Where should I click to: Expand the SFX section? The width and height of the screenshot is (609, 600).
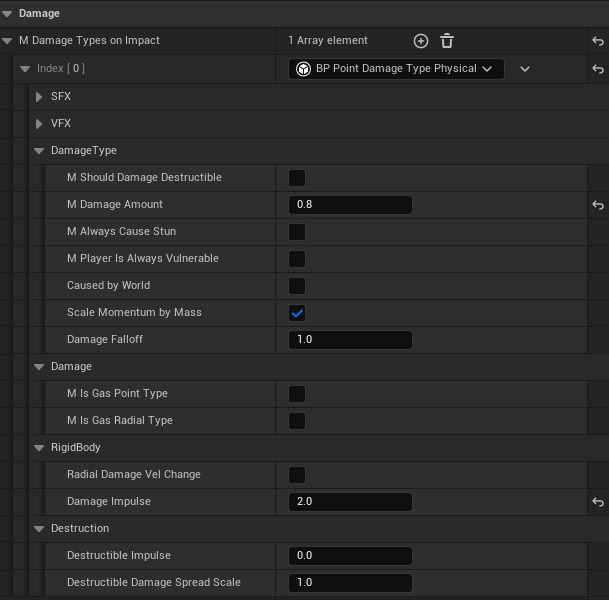coord(39,97)
